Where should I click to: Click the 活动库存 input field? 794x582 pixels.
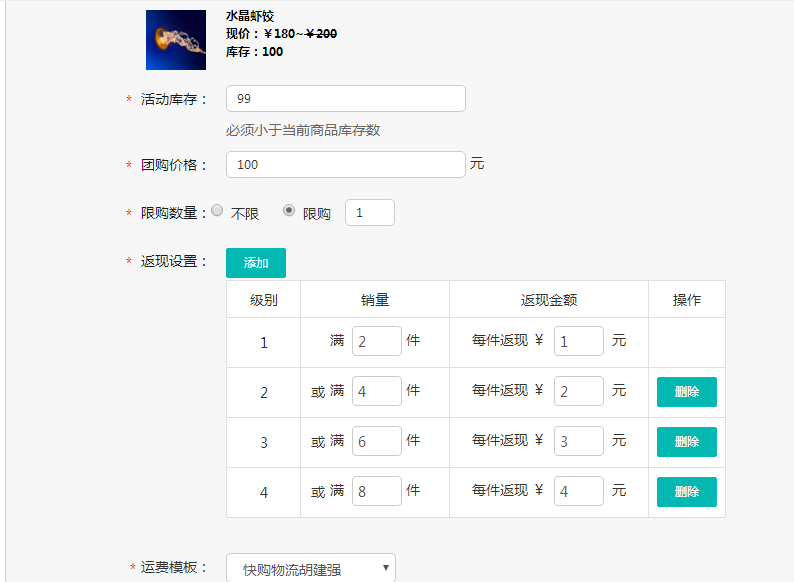tap(346, 99)
